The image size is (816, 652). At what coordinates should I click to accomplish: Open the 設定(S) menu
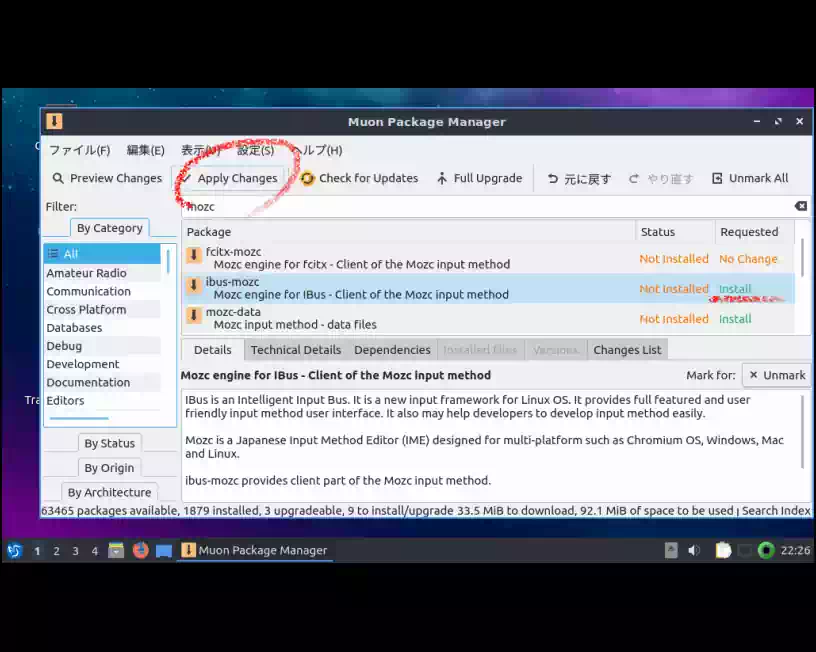coord(256,150)
